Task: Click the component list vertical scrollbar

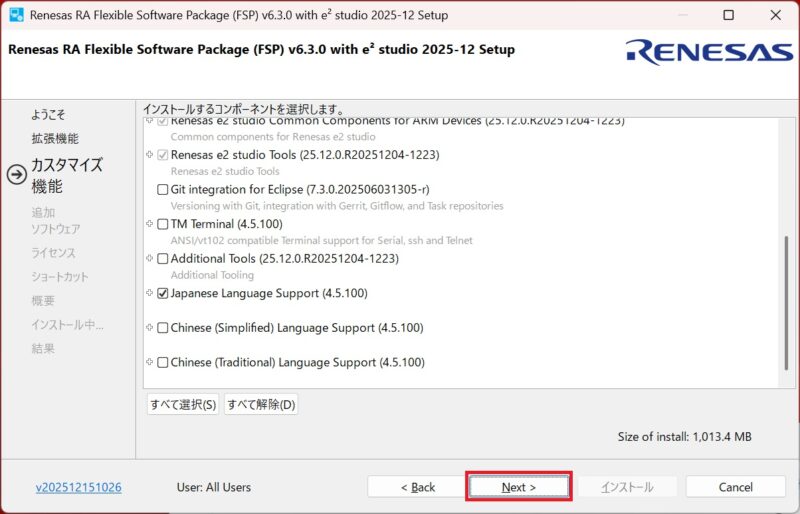Action: click(786, 303)
